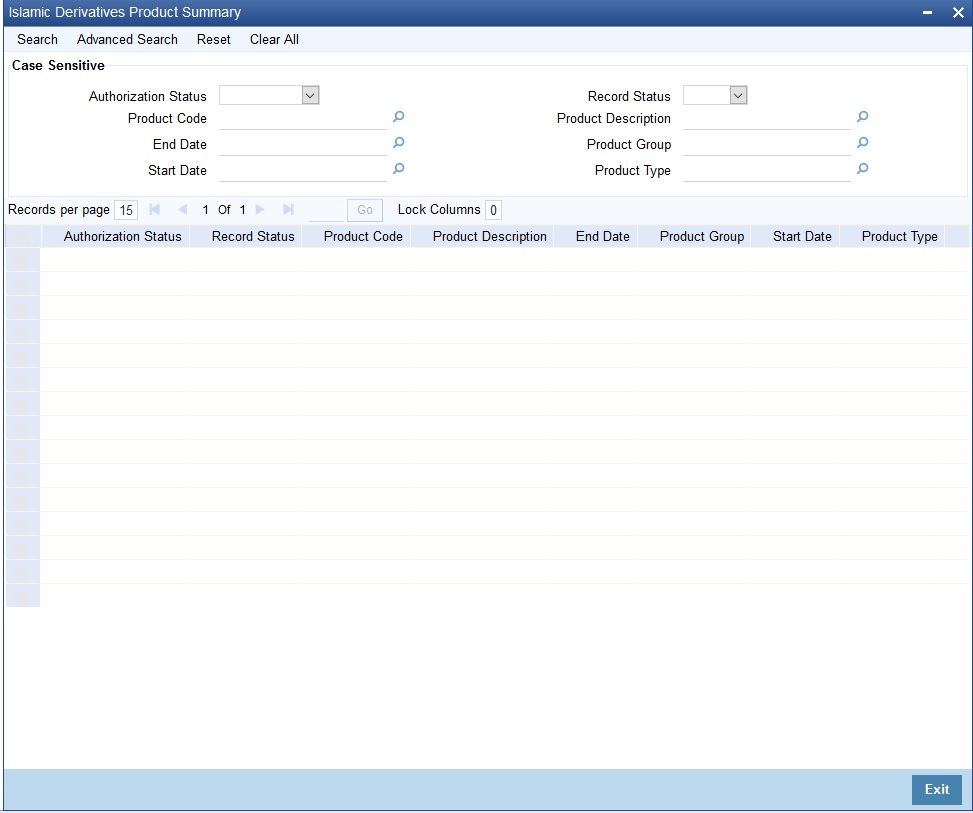Viewport: 973px width, 813px height.
Task: Sort by Product Group column header
Action: [x=702, y=236]
